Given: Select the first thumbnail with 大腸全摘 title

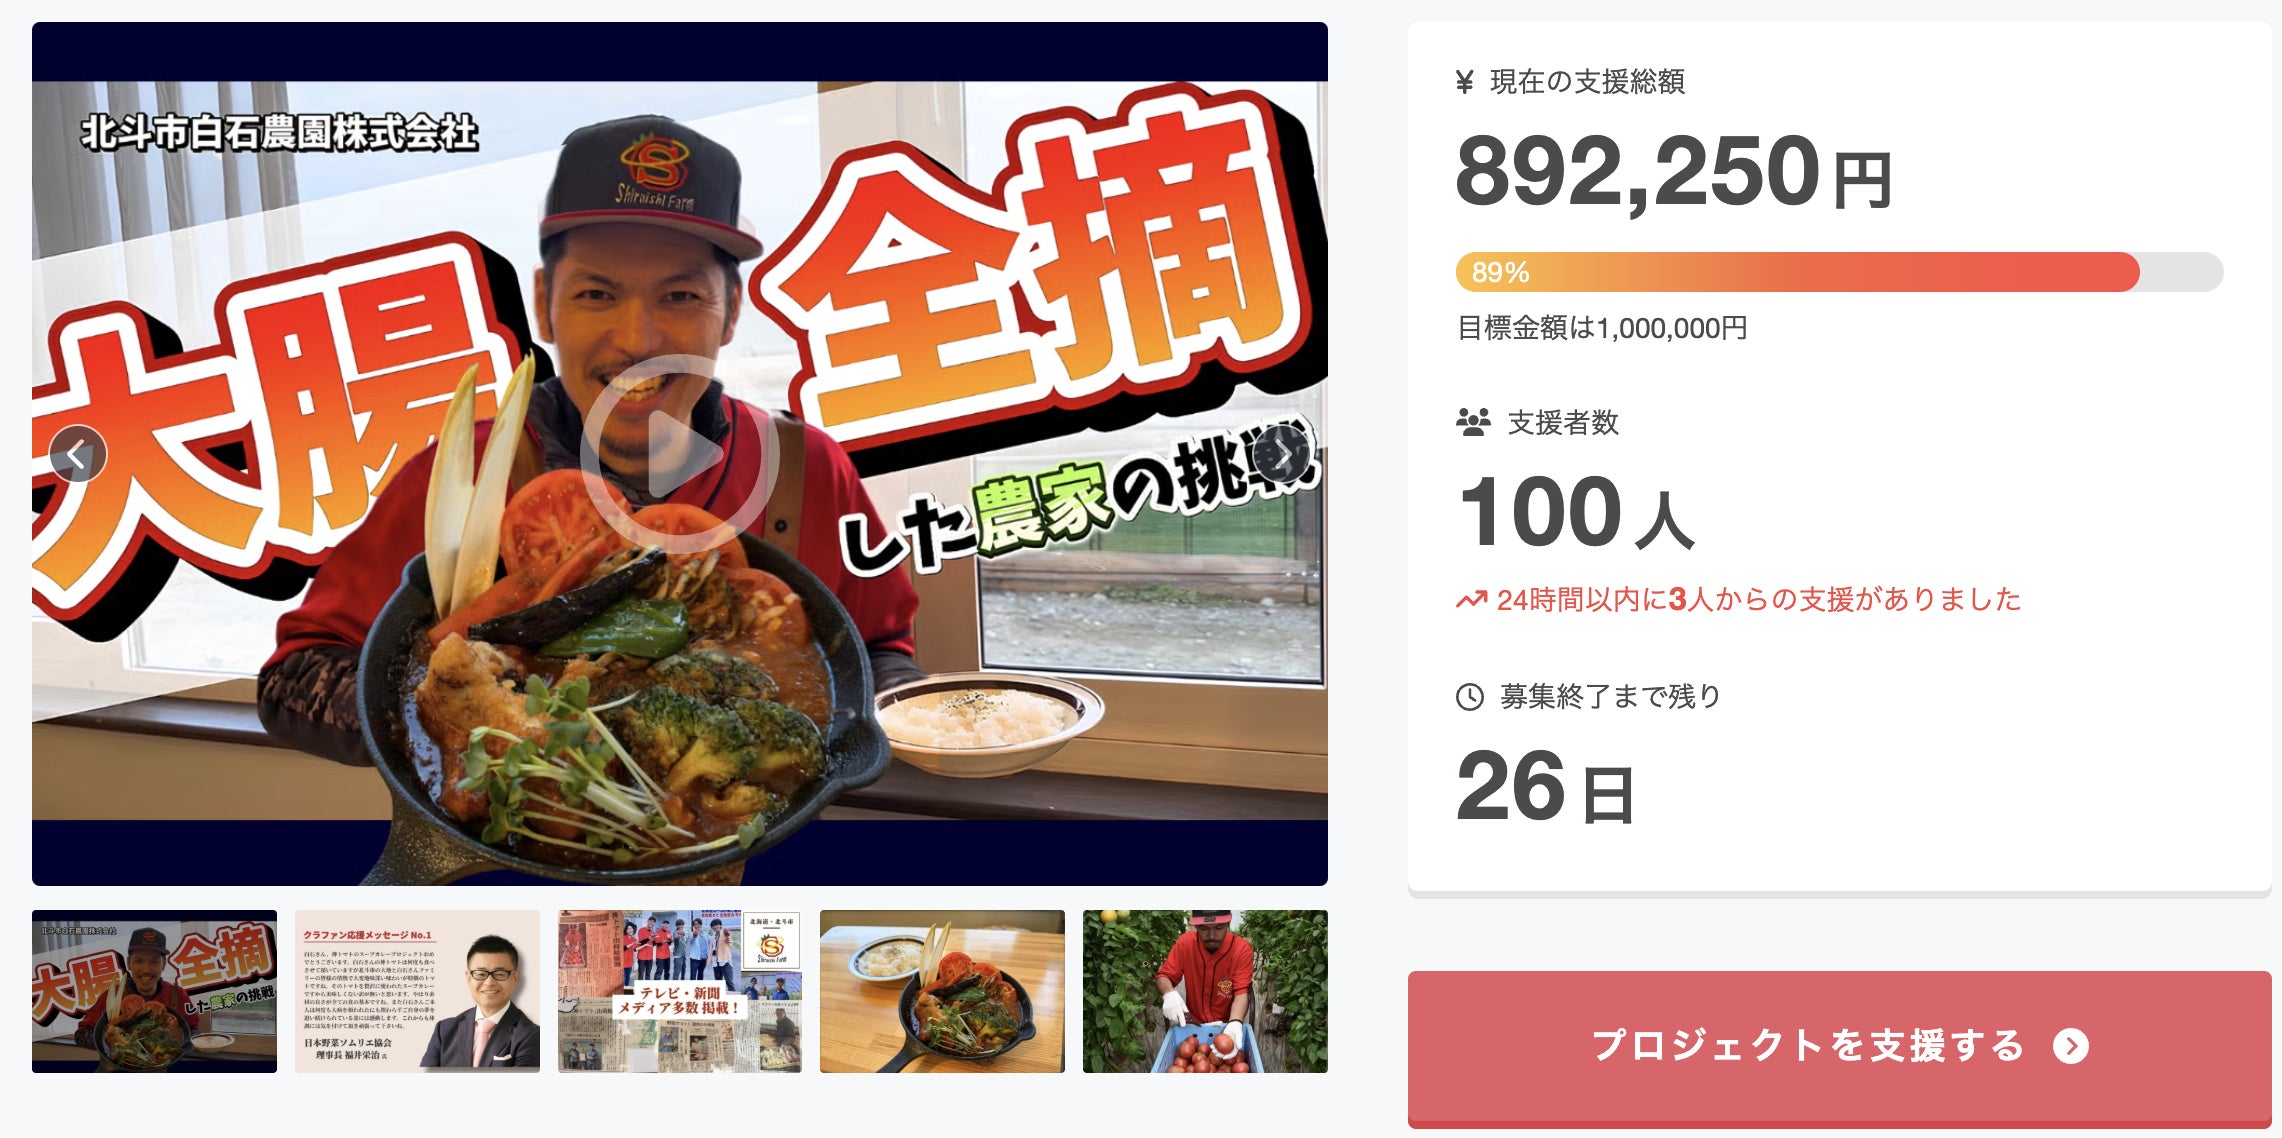Looking at the screenshot, I should [x=154, y=991].
